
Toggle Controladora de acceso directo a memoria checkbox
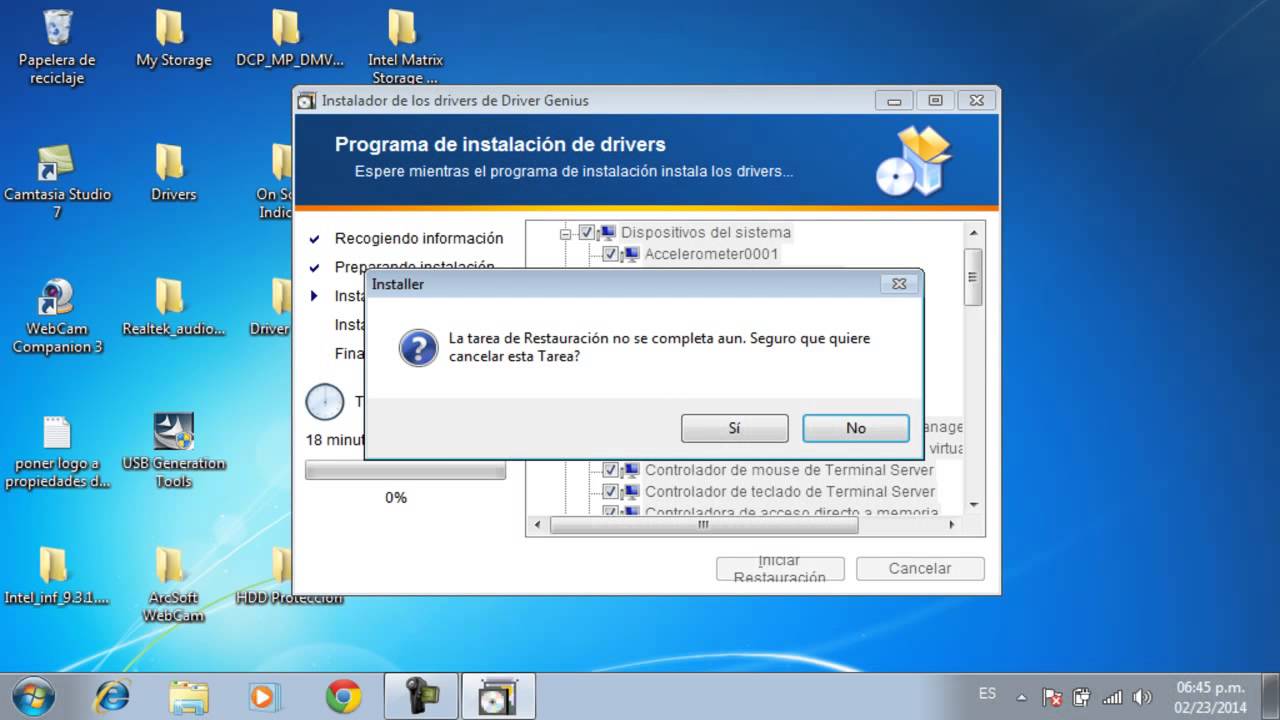click(x=610, y=511)
